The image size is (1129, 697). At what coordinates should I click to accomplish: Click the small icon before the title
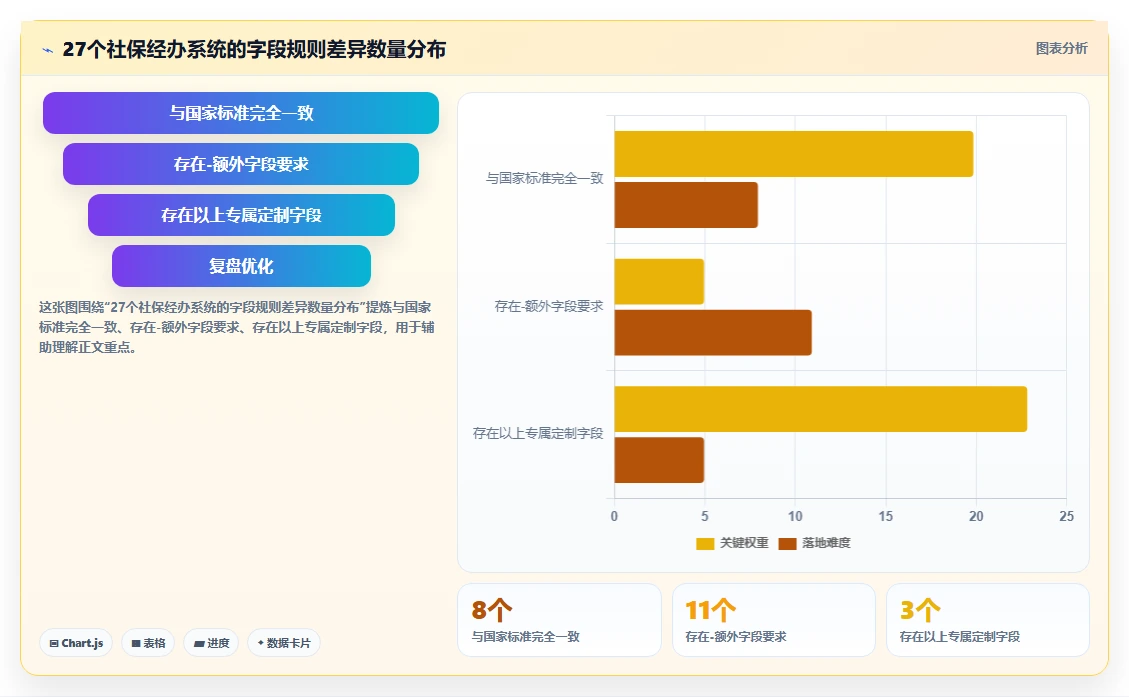(x=48, y=50)
